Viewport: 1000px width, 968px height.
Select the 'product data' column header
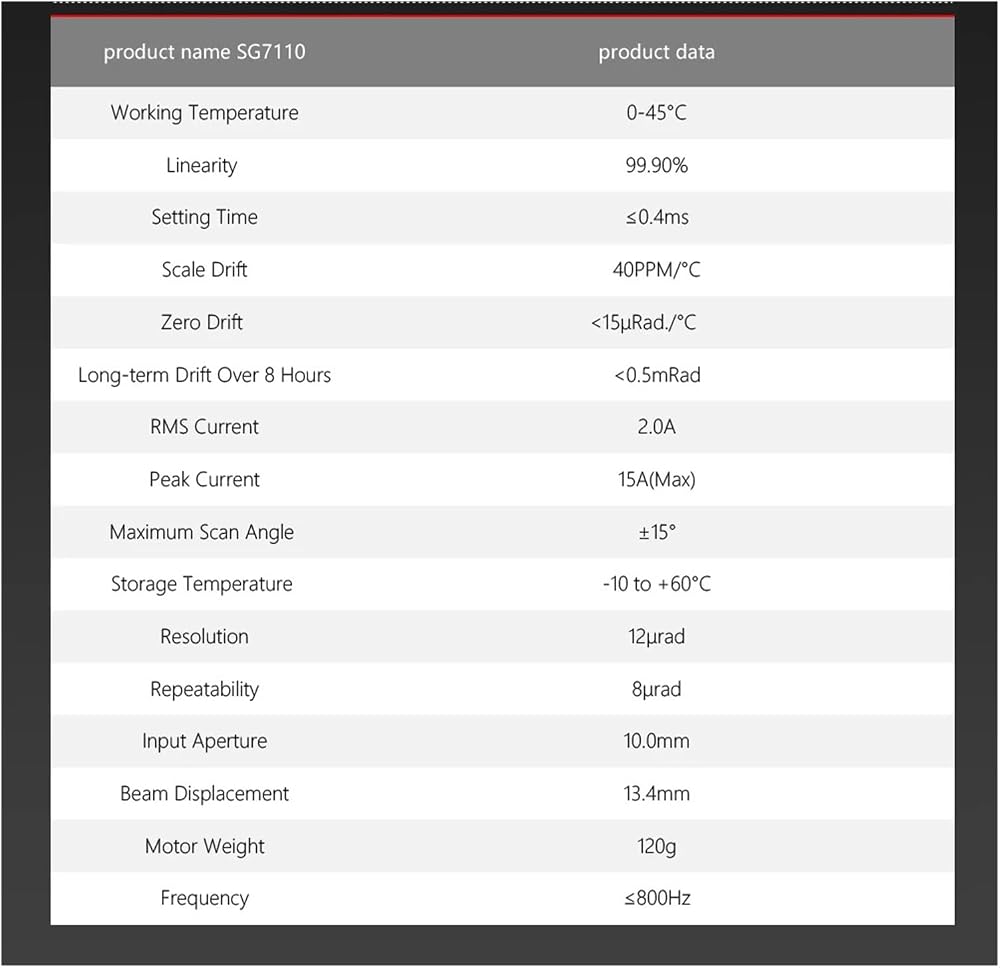click(656, 52)
